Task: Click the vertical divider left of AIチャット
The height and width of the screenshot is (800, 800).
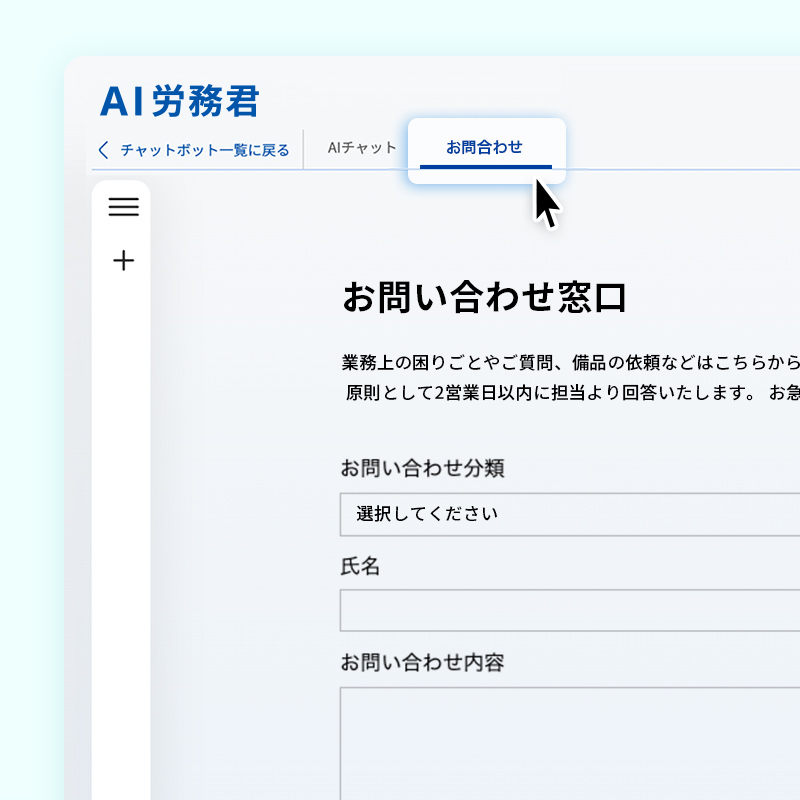Action: pos(303,149)
